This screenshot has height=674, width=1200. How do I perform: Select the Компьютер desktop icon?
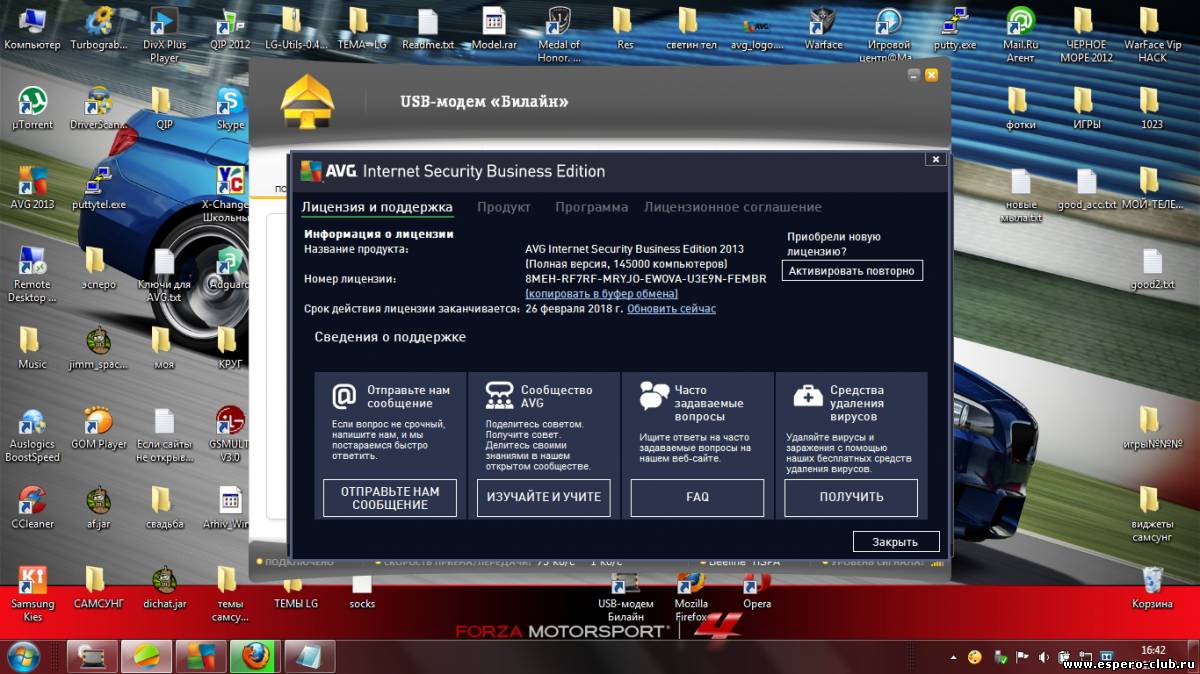click(x=32, y=30)
